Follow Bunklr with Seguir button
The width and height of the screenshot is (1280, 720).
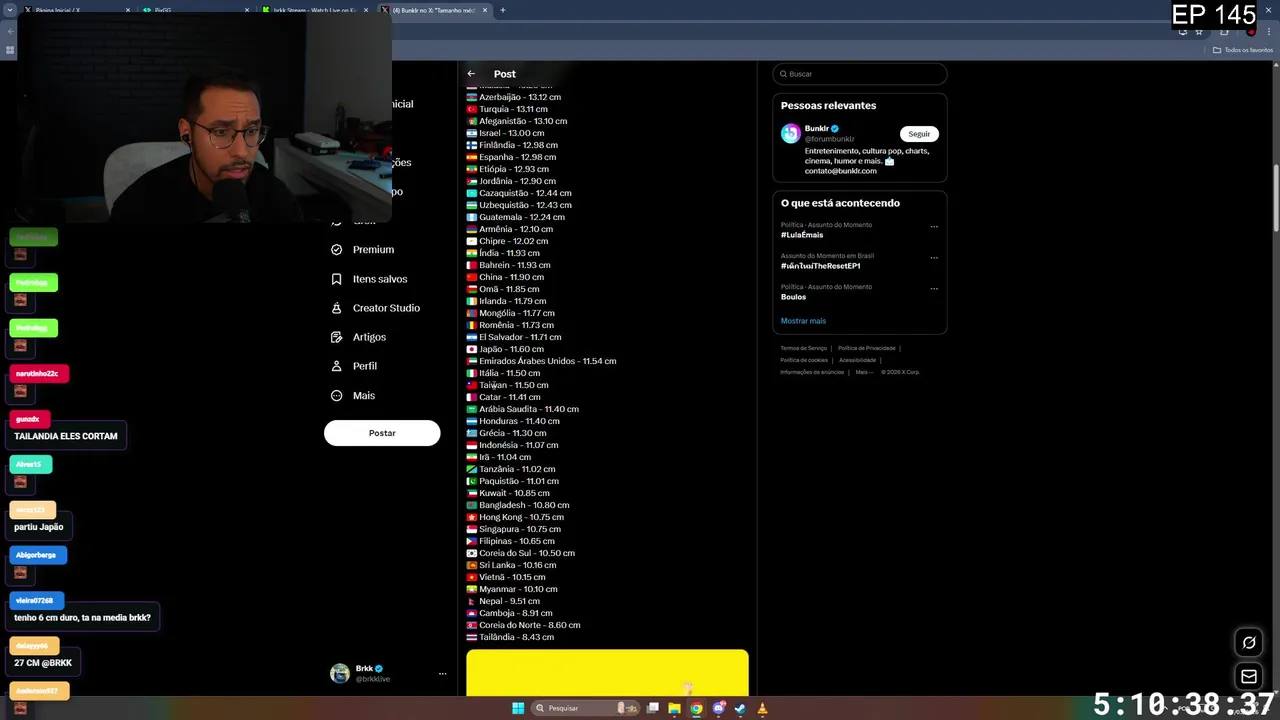point(919,134)
